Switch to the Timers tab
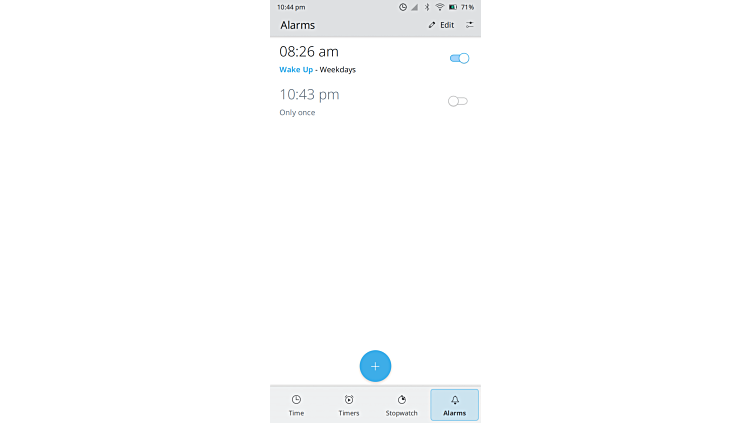 pos(349,405)
